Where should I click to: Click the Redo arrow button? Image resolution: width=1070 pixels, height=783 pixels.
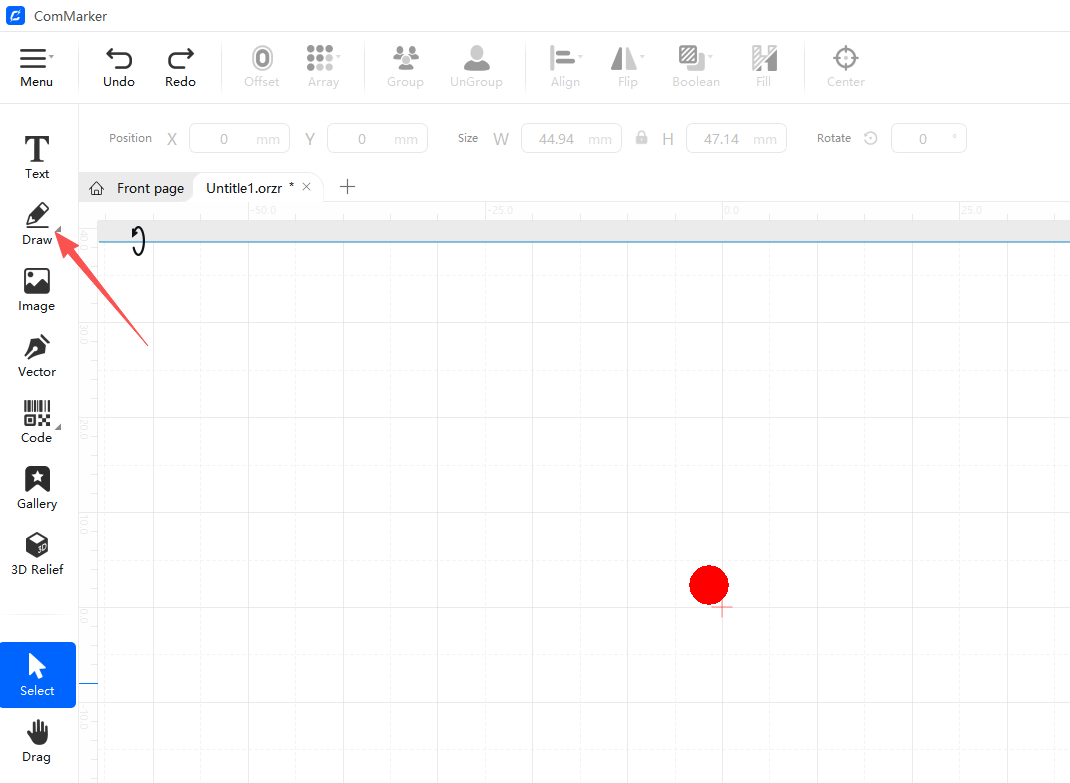coord(181,67)
